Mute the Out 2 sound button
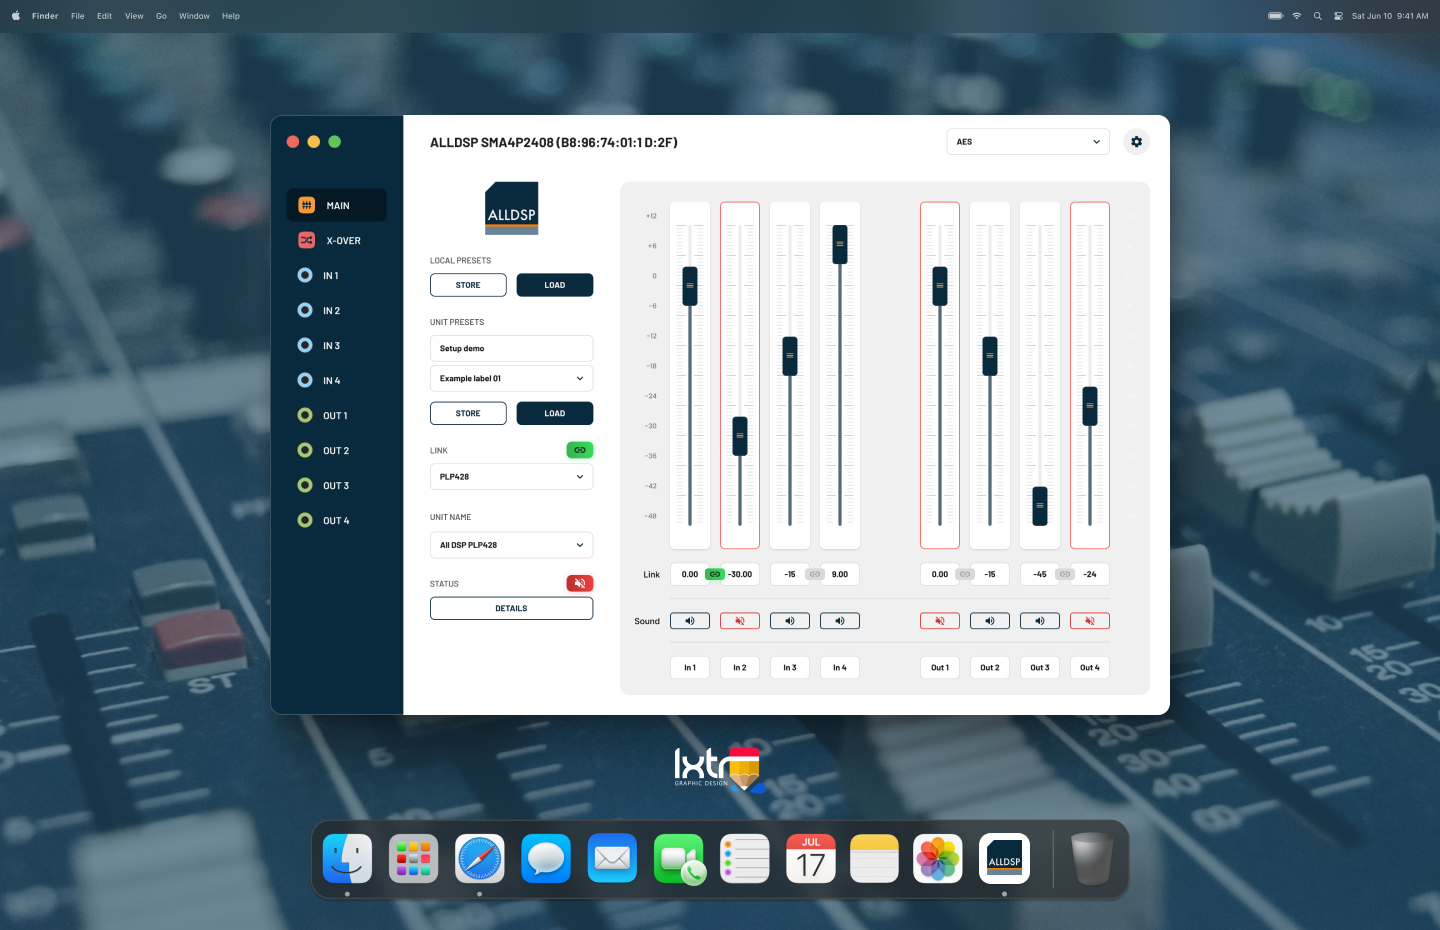This screenshot has width=1440, height=930. click(990, 621)
